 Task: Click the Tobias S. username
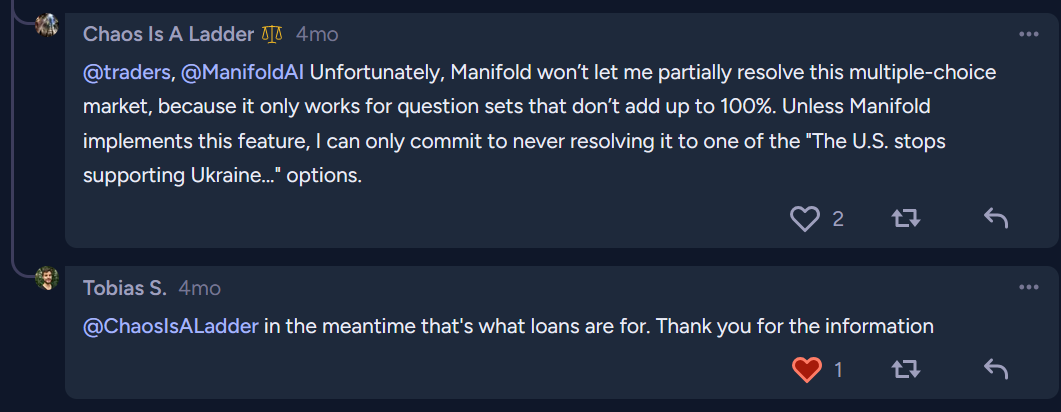125,288
